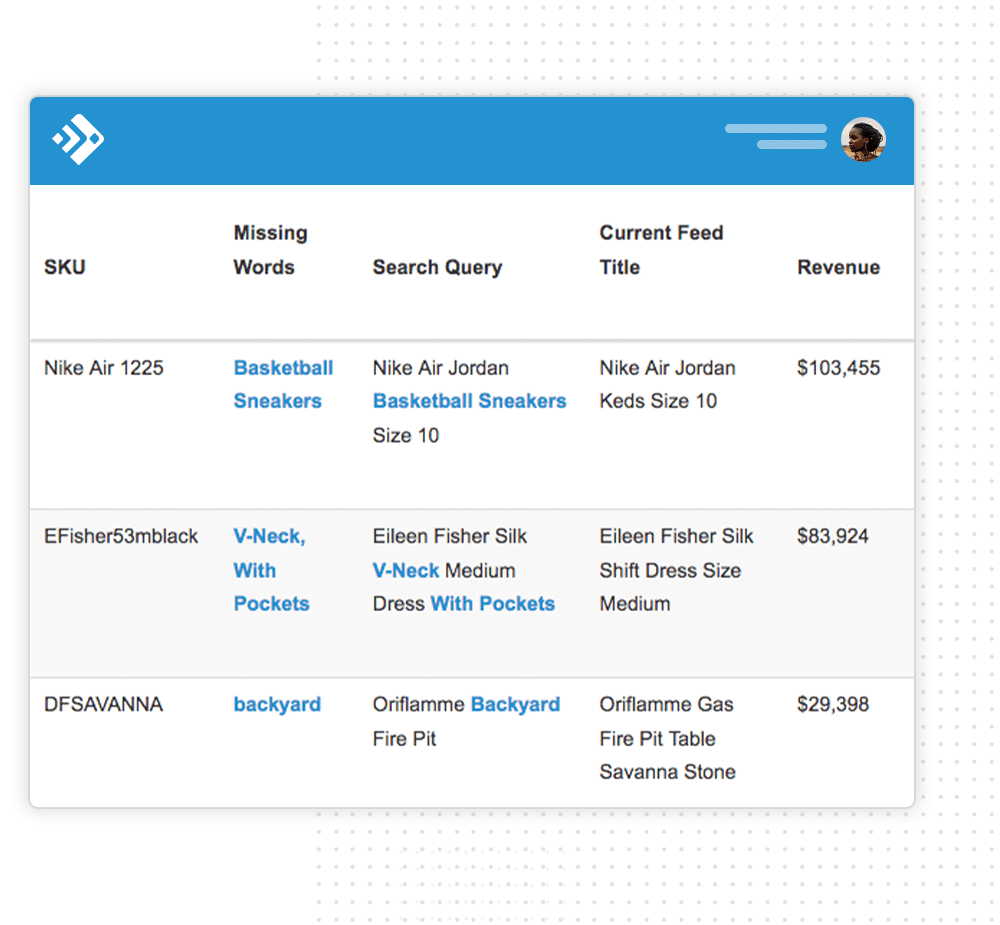
Task: Click the Eileen Fisher Silk V-Neck search query
Action: point(464,570)
